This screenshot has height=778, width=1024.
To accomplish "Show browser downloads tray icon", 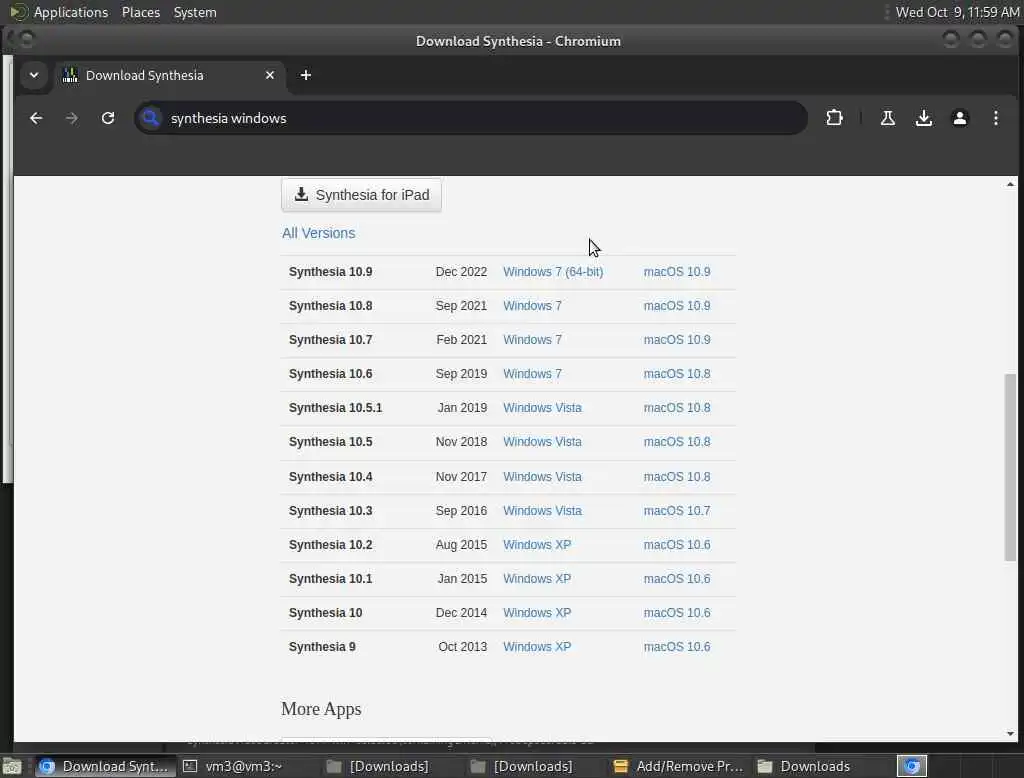I will click(923, 118).
